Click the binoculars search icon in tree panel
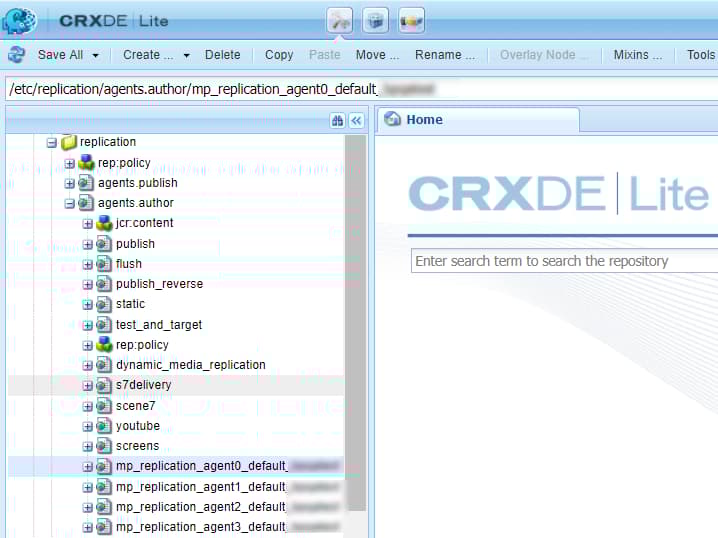 pyautogui.click(x=337, y=120)
